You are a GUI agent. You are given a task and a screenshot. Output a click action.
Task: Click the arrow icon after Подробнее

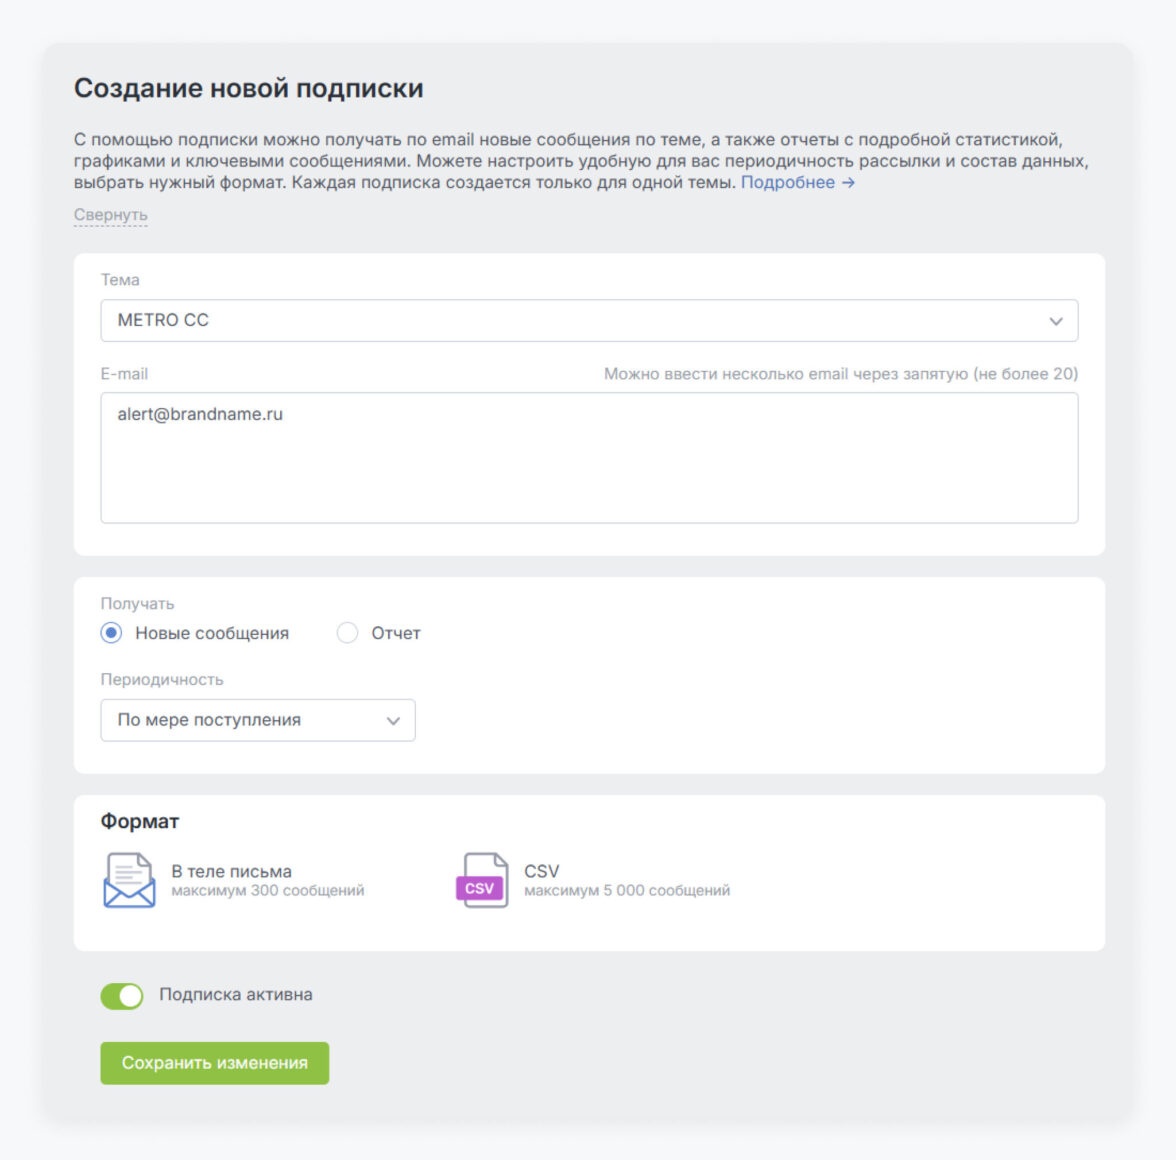(x=848, y=183)
